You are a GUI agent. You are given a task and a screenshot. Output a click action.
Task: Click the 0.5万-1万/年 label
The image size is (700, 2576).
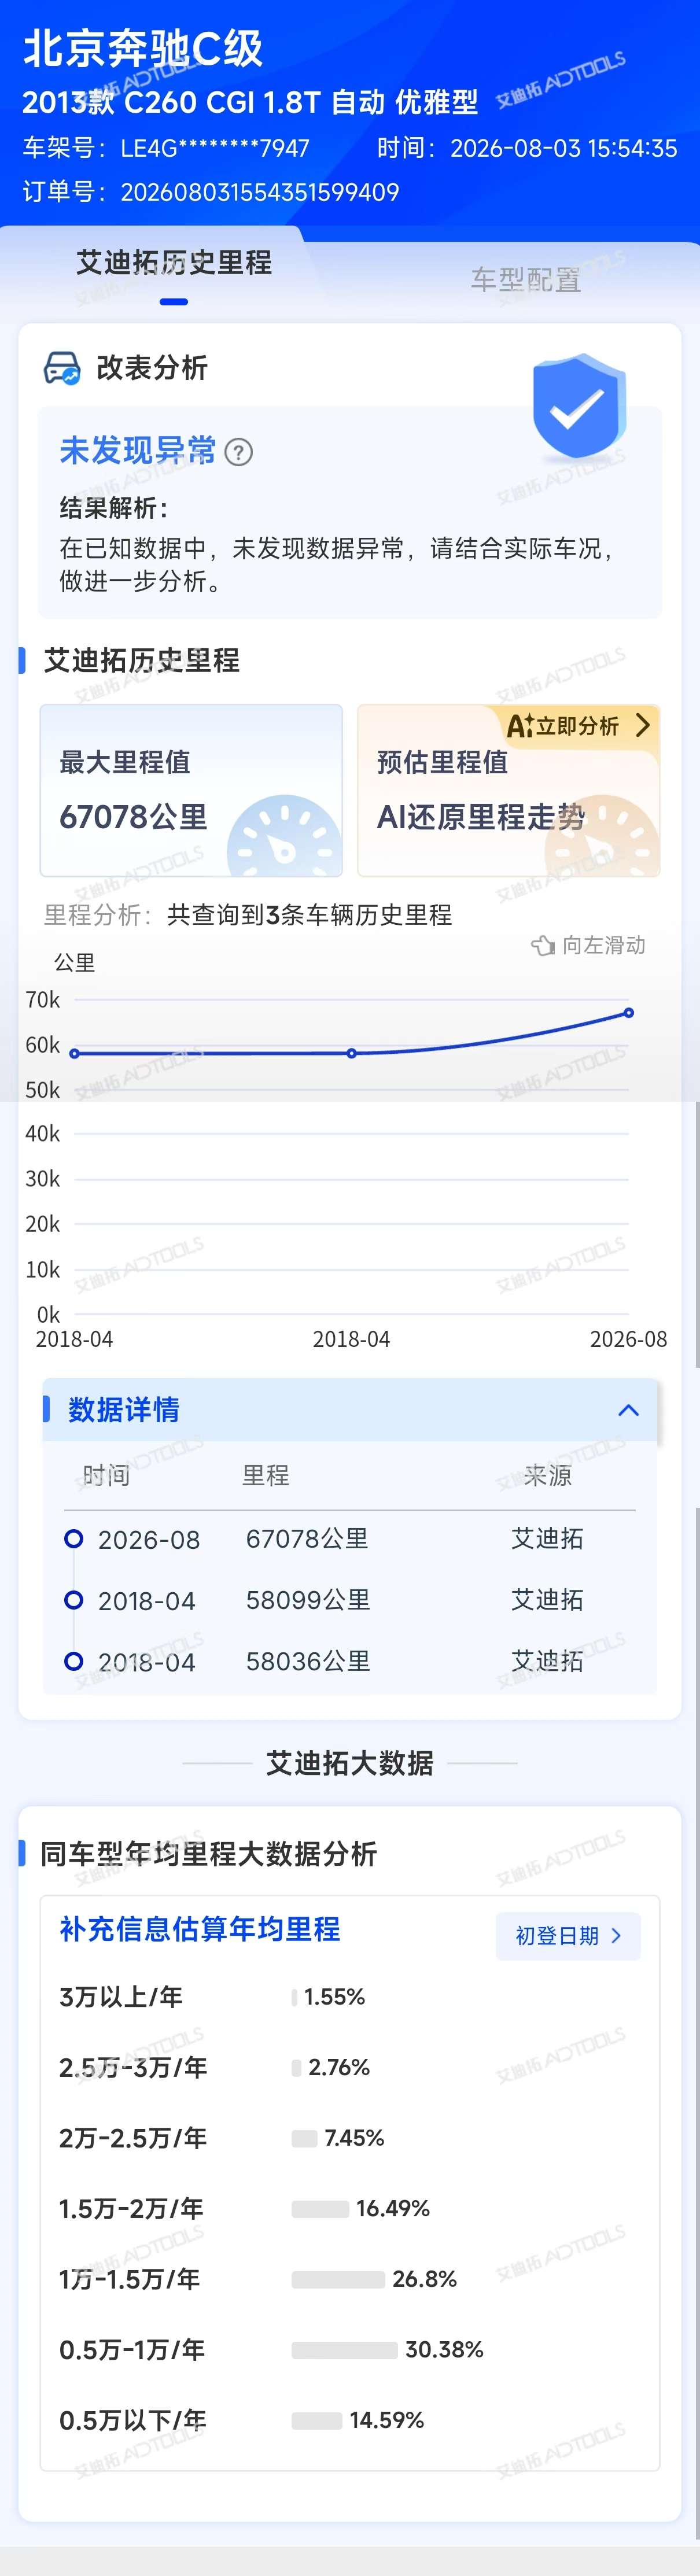pyautogui.click(x=132, y=2350)
